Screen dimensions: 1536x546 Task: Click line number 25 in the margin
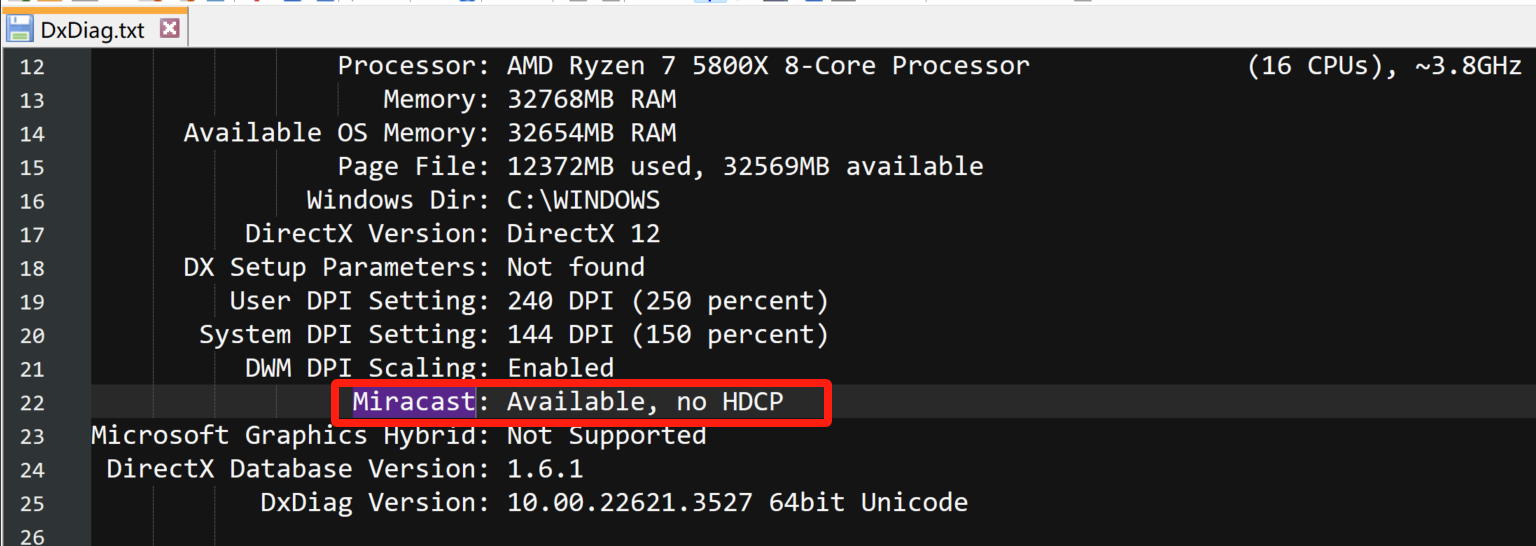tap(32, 503)
